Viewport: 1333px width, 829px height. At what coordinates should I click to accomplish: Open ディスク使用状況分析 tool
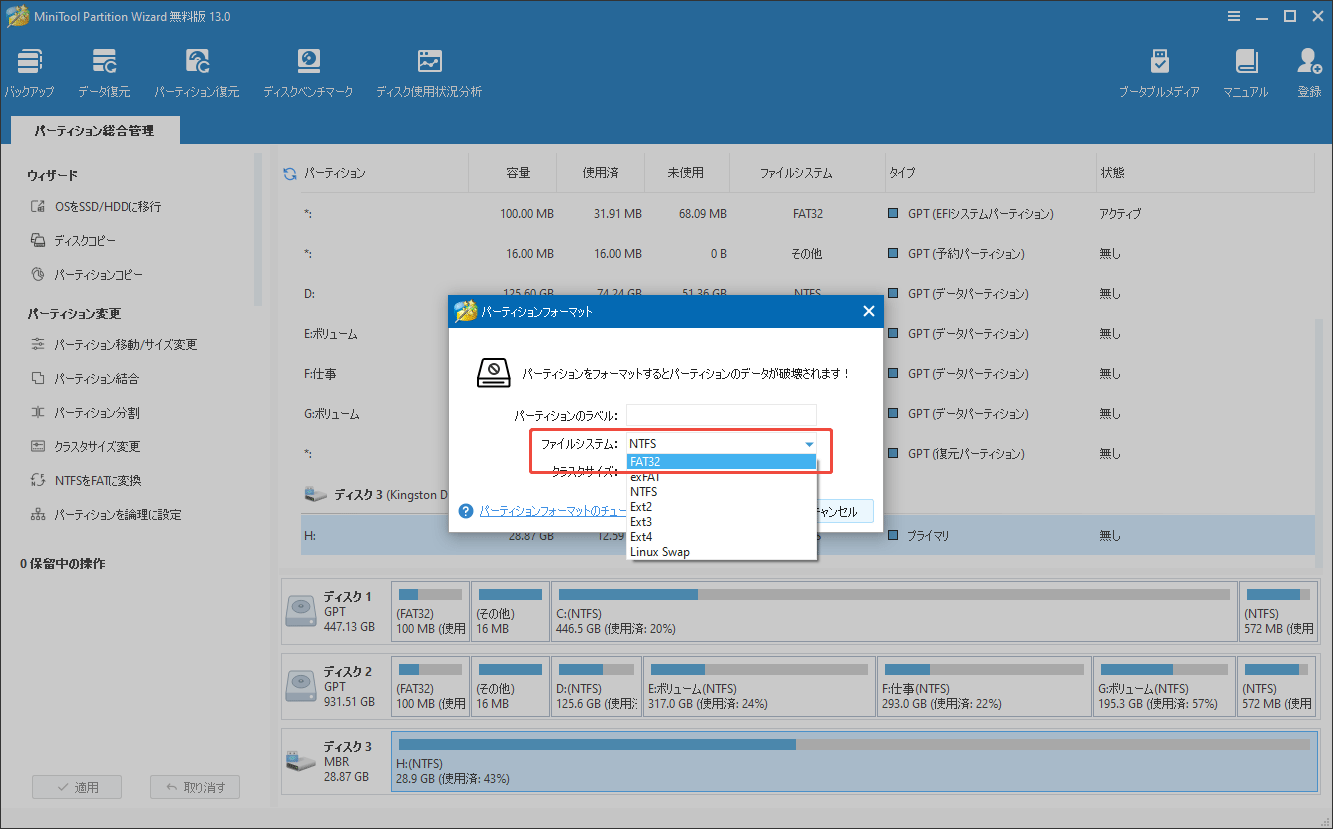coord(429,73)
